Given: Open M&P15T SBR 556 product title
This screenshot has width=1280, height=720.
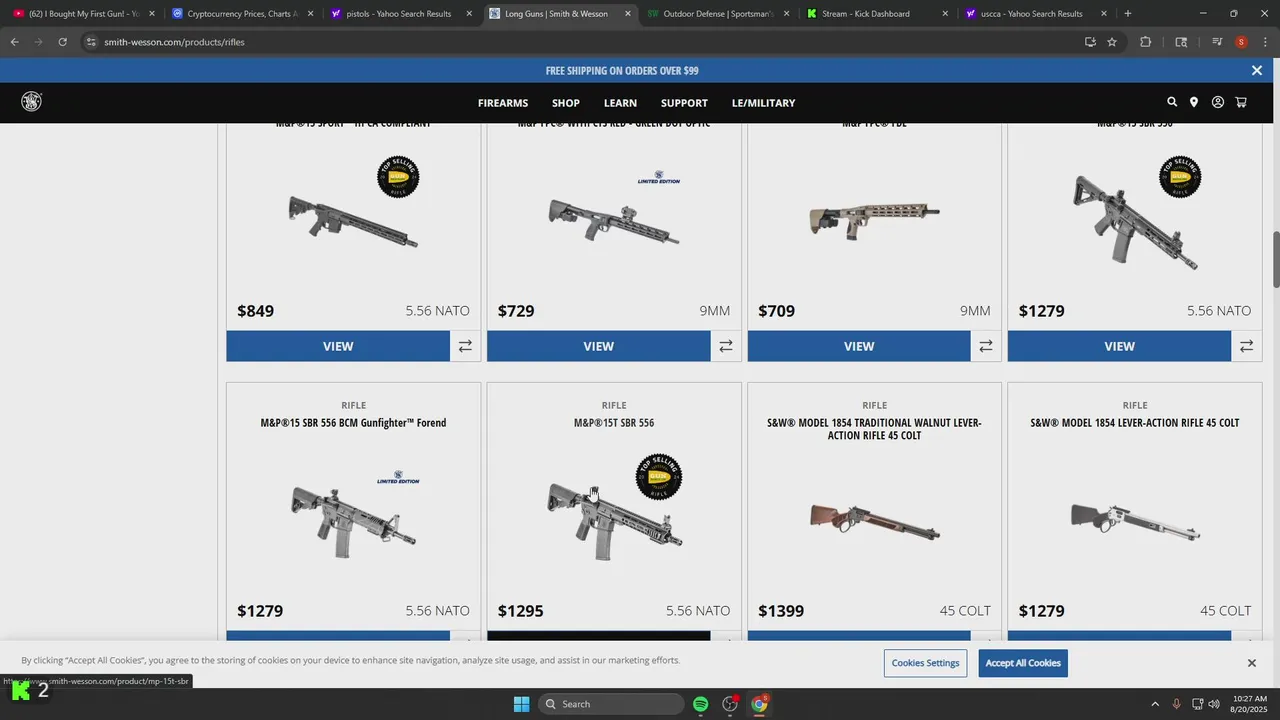Looking at the screenshot, I should tap(614, 423).
